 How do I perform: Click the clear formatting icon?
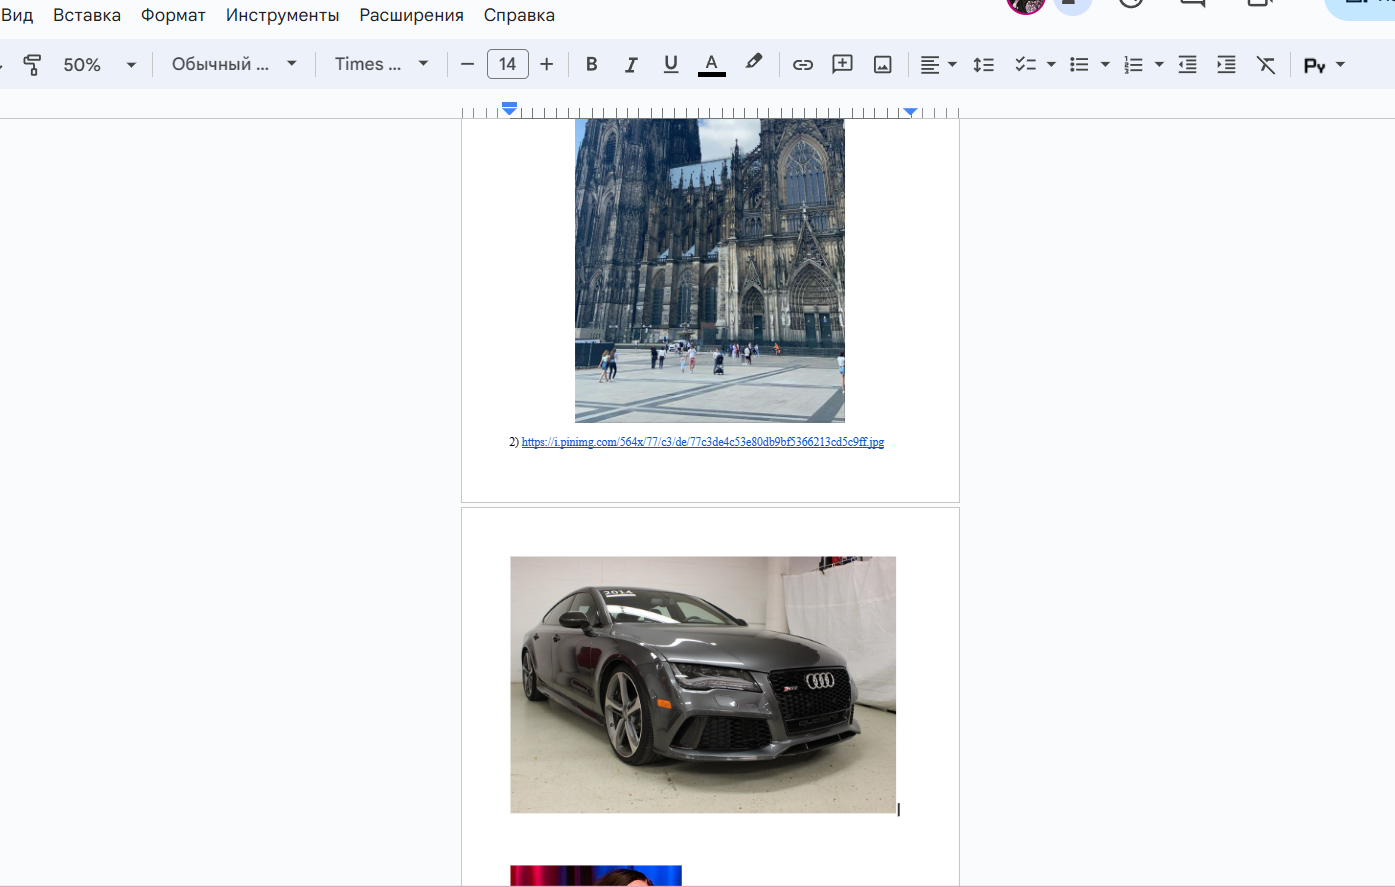coord(1266,64)
